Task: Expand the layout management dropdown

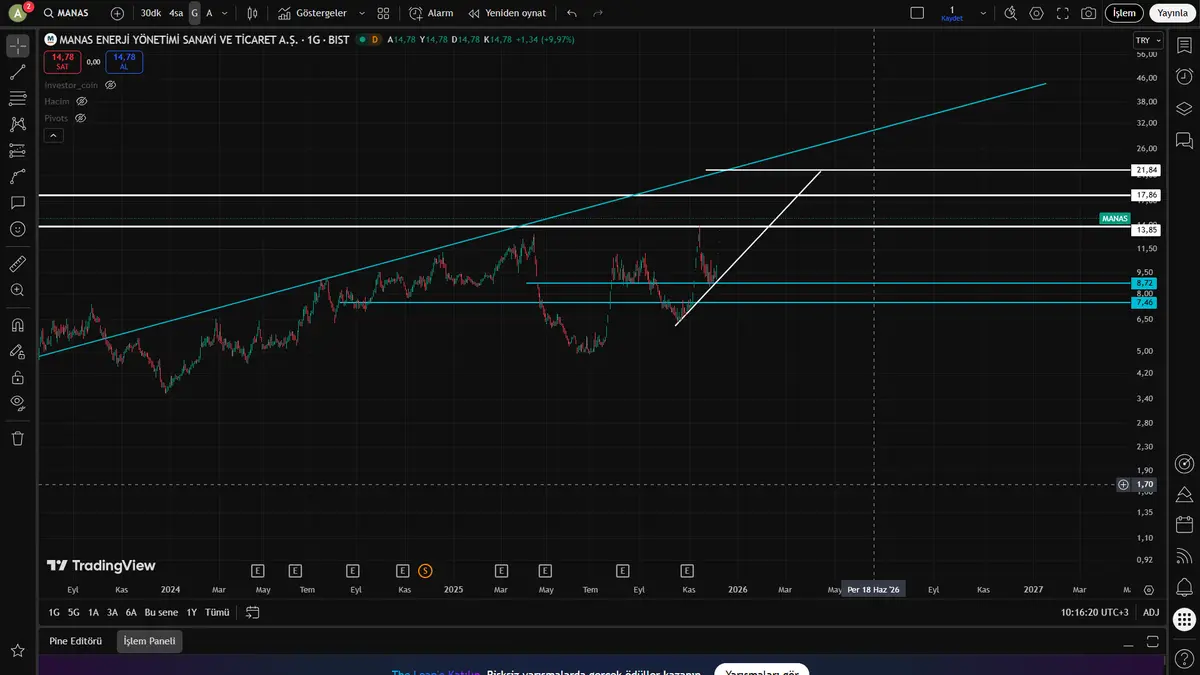Action: point(984,13)
